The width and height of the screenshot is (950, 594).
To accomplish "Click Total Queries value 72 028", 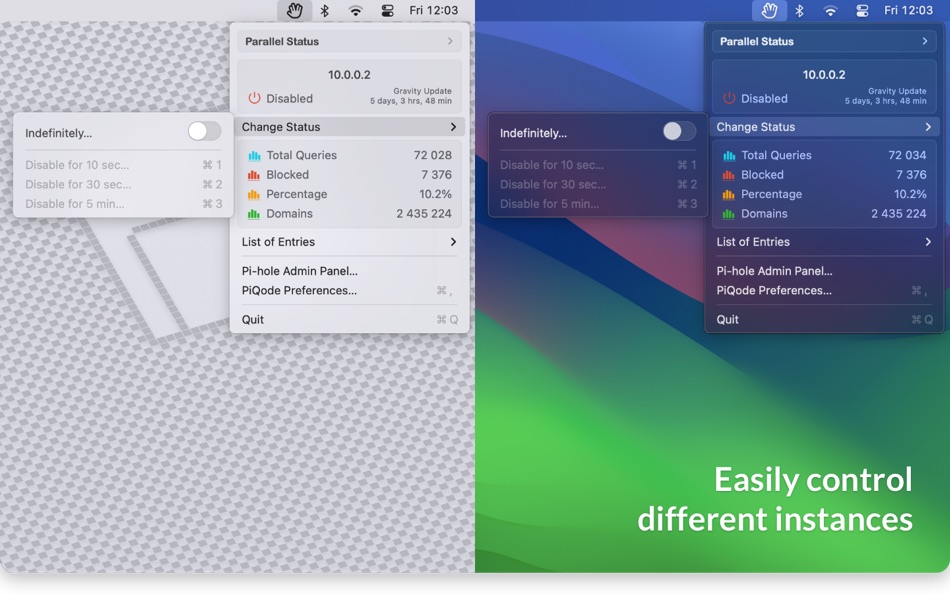I will pos(433,155).
